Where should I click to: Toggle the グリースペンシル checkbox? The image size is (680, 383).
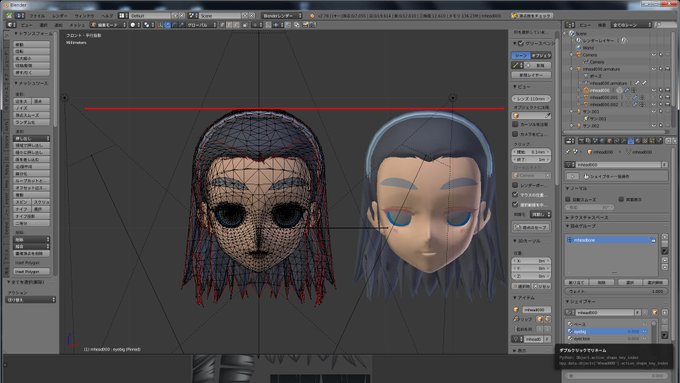[x=521, y=43]
